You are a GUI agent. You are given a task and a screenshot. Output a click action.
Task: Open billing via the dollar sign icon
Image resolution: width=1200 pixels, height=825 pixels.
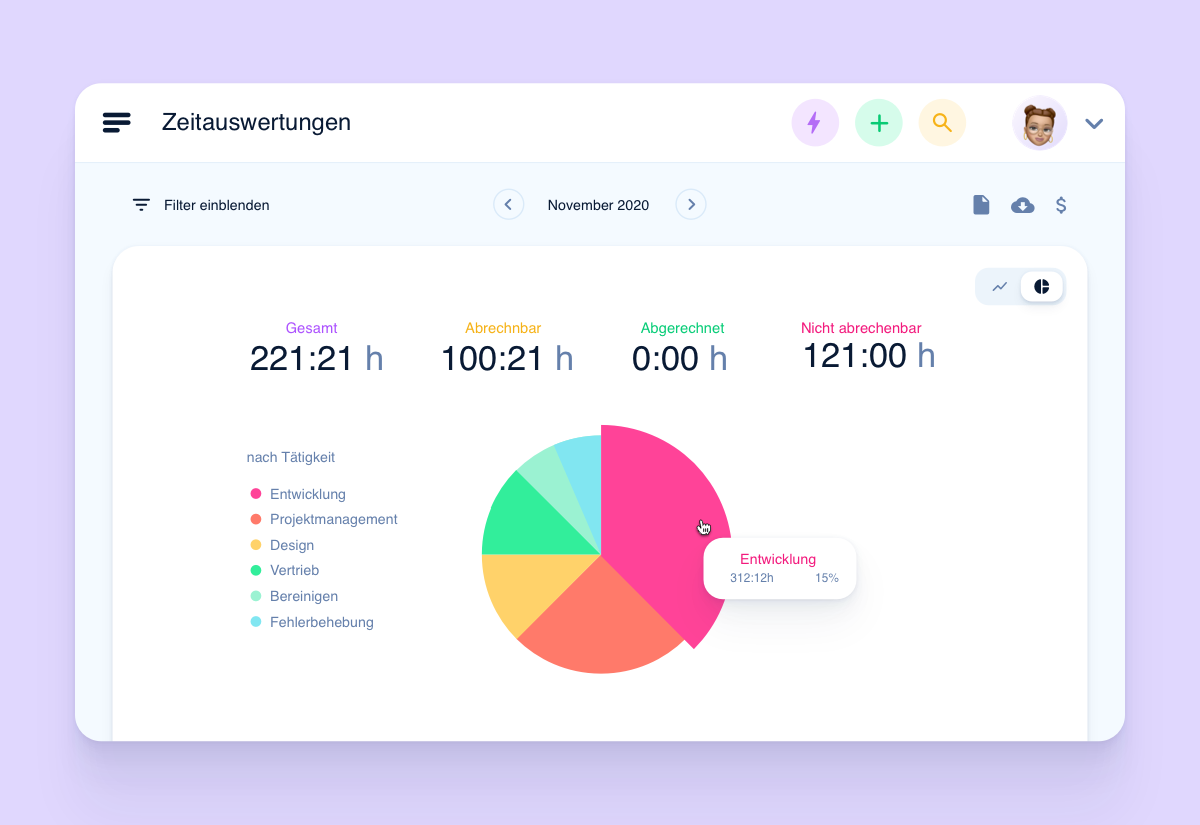pos(1061,204)
